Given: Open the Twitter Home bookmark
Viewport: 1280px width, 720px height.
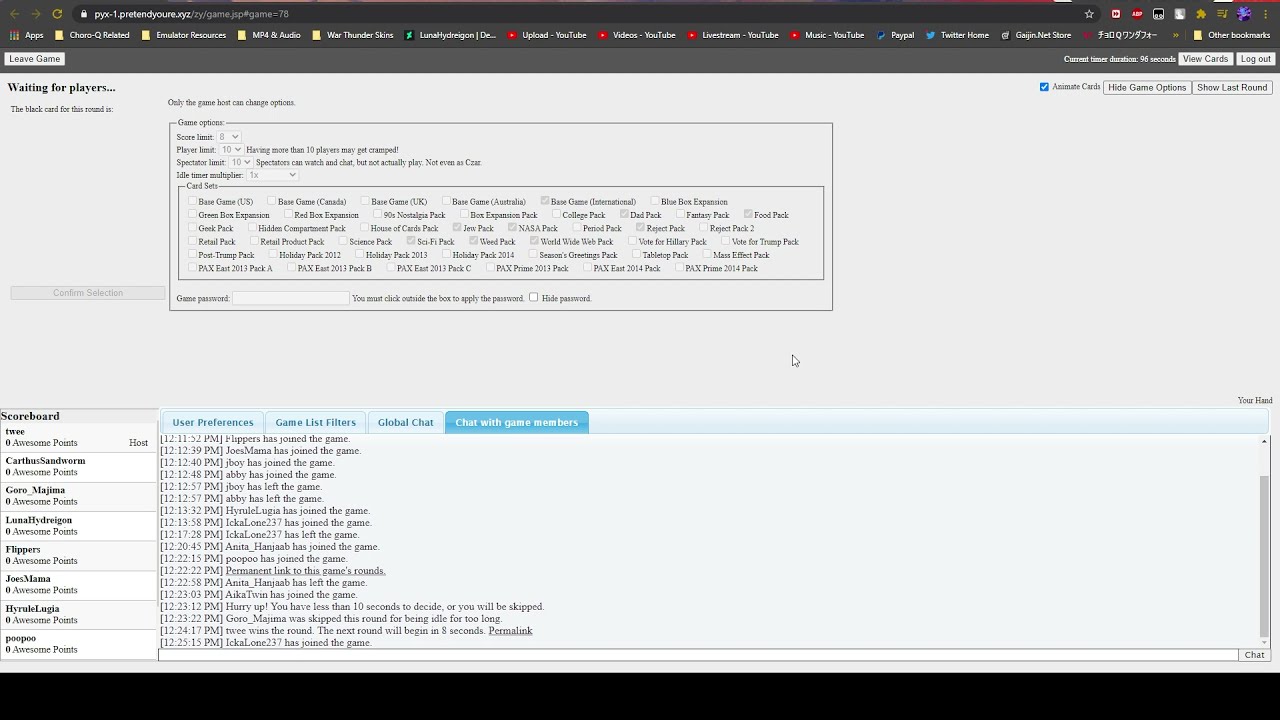Looking at the screenshot, I should point(957,35).
